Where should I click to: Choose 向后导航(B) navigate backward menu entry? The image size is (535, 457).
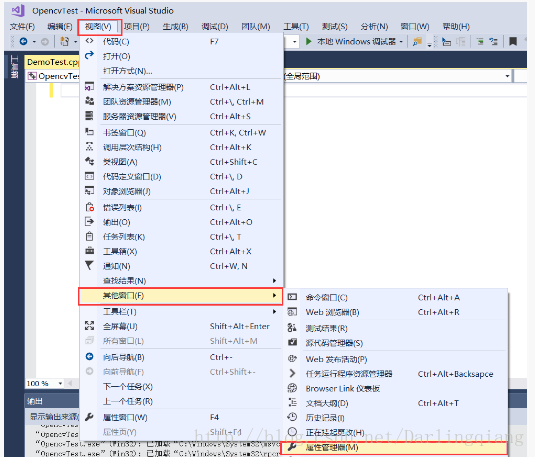pyautogui.click(x=181, y=357)
